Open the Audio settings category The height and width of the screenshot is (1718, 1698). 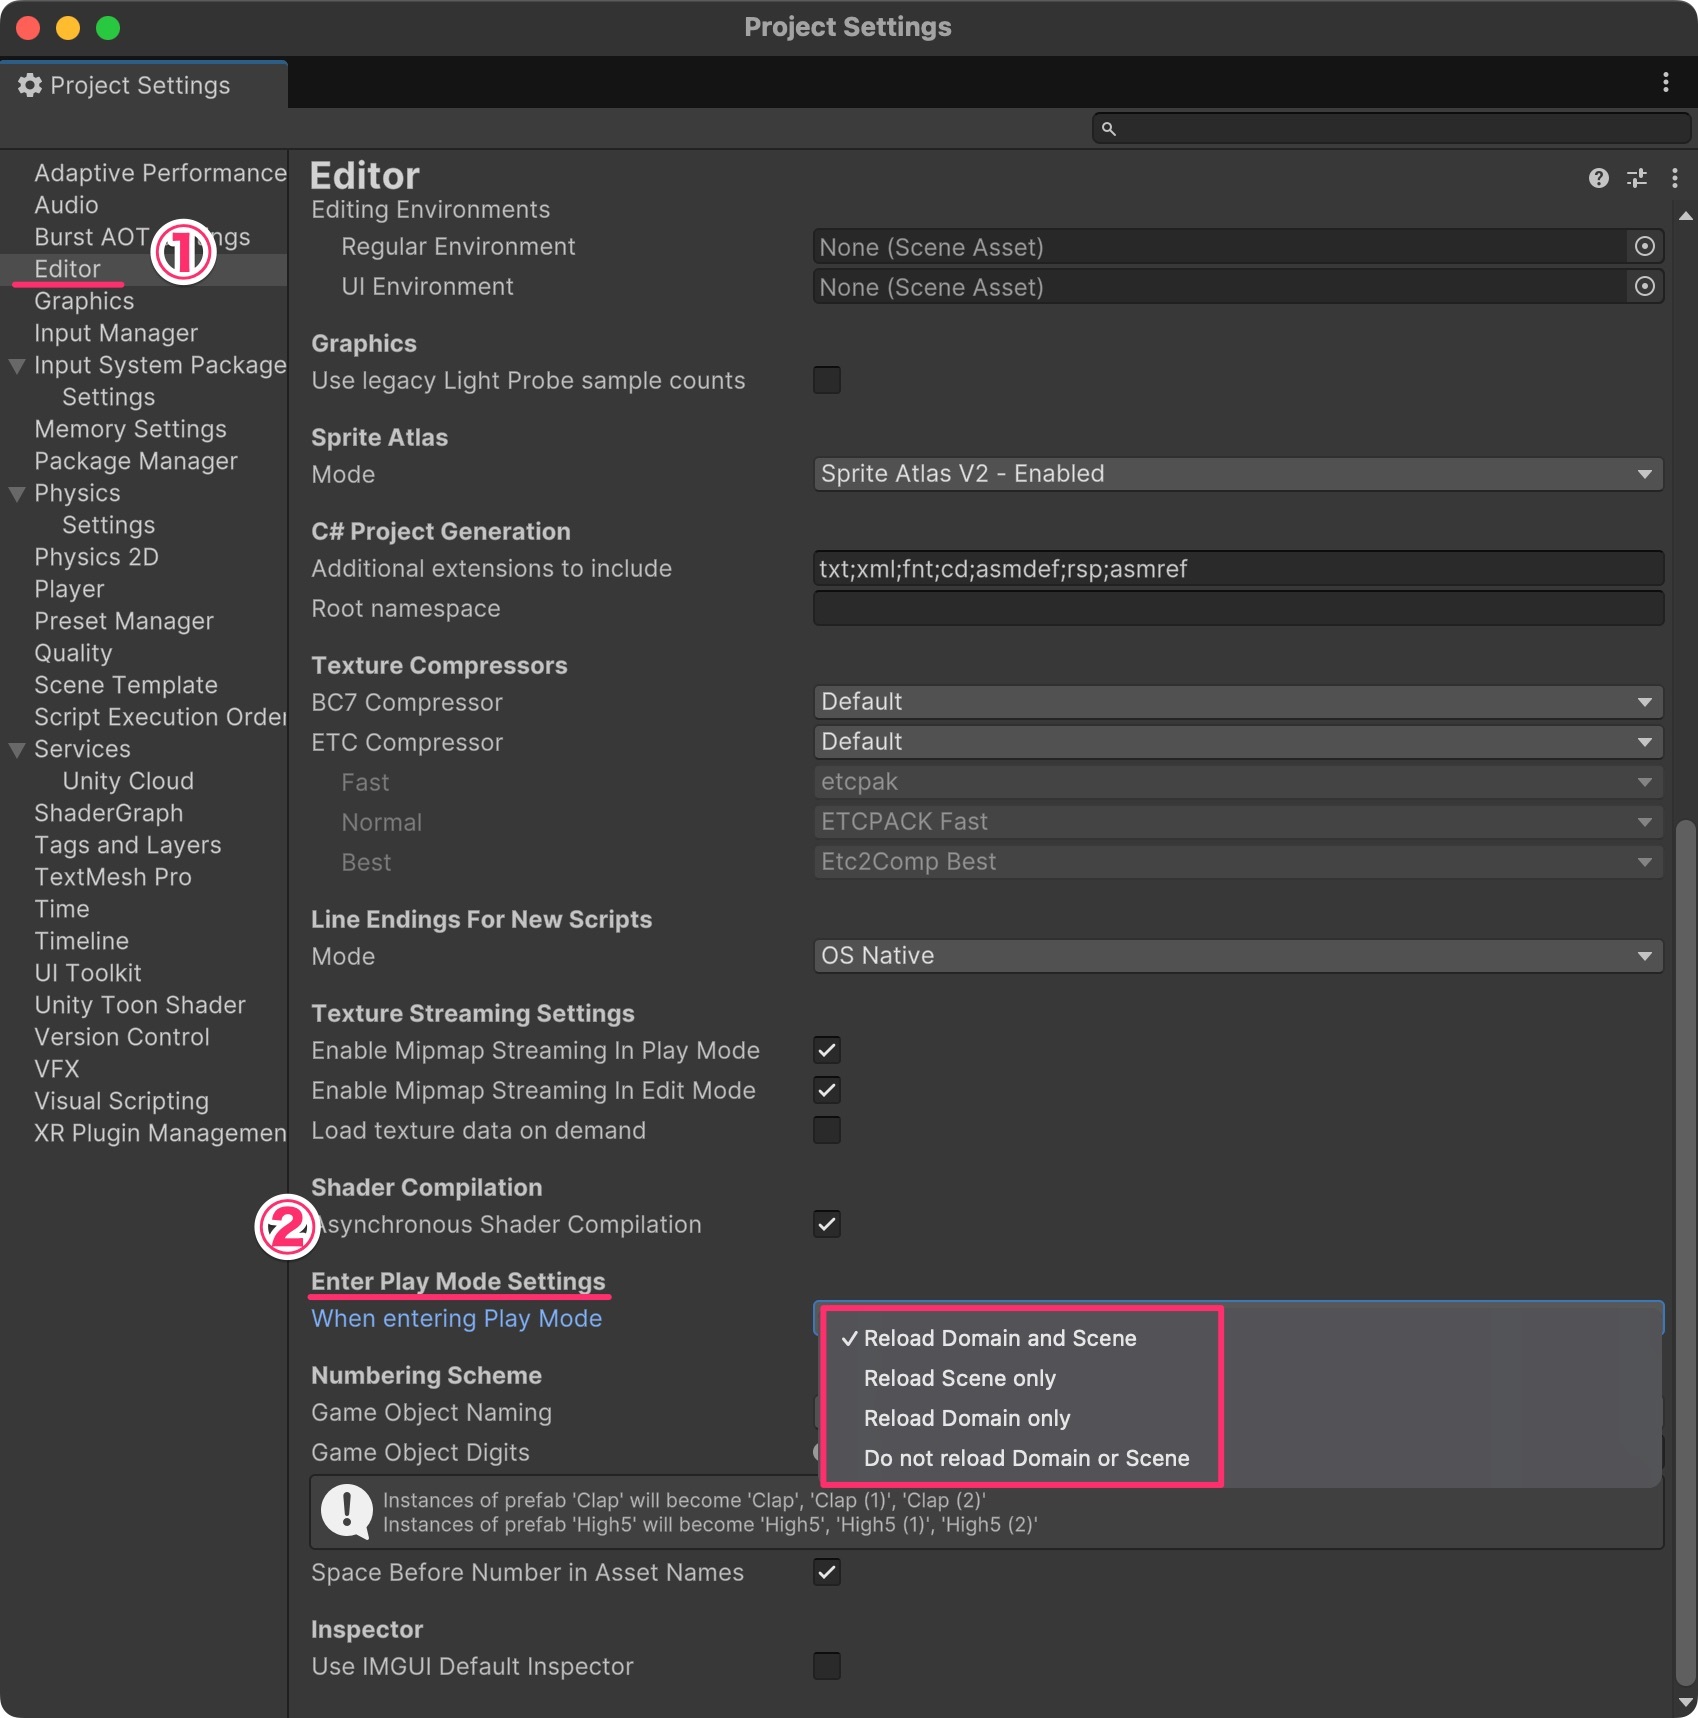coord(66,205)
